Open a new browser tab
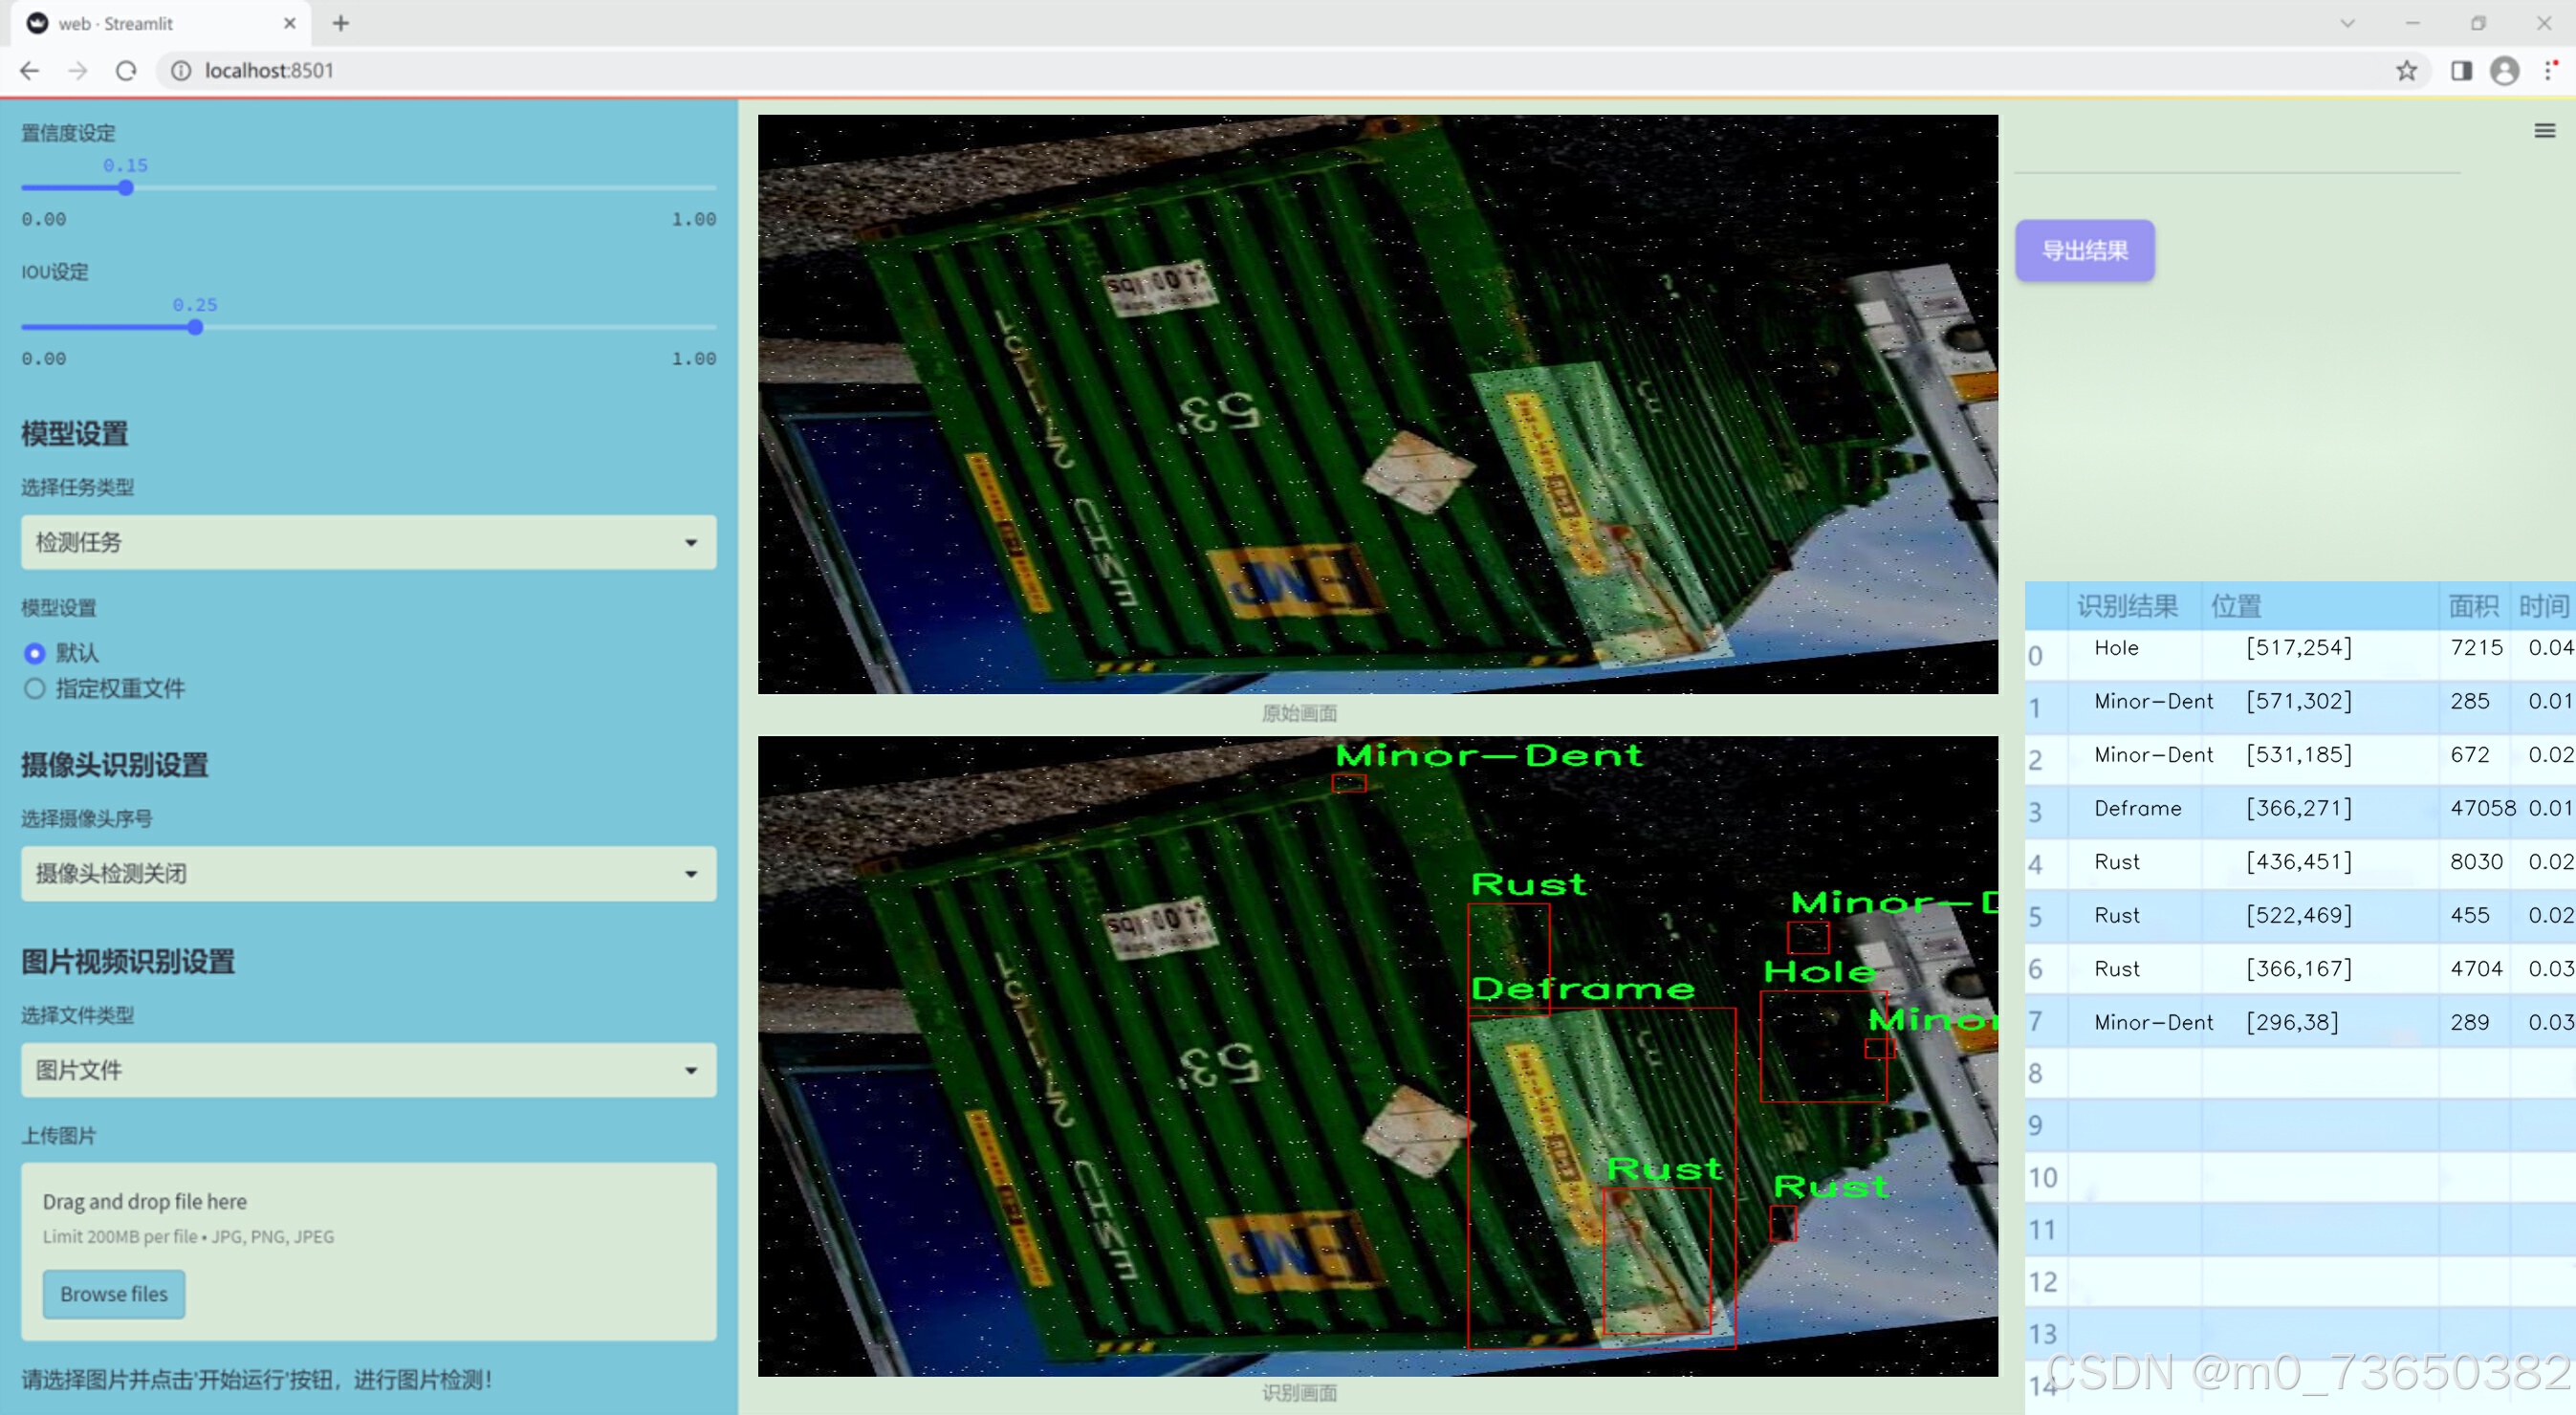This screenshot has height=1415, width=2576. click(341, 23)
